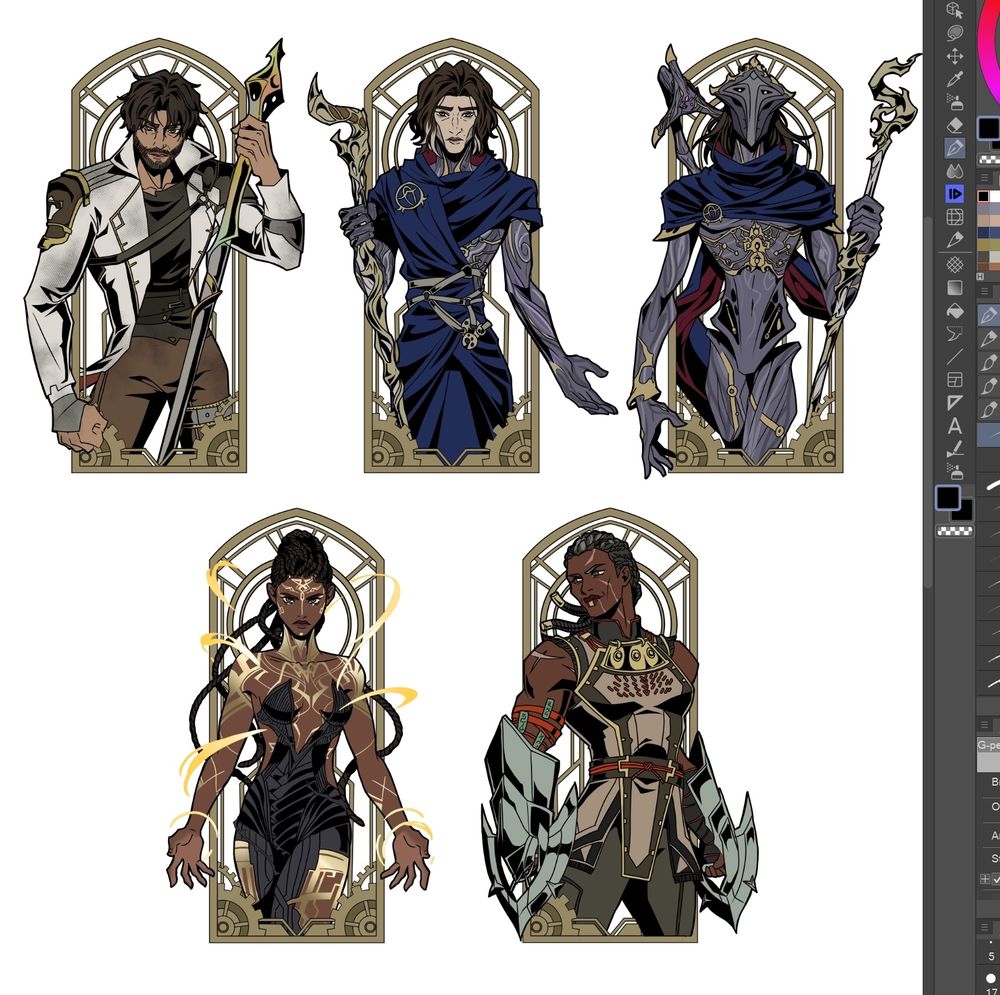Select the straight Line figure tool
Image resolution: width=1000 pixels, height=995 pixels.
tap(954, 356)
